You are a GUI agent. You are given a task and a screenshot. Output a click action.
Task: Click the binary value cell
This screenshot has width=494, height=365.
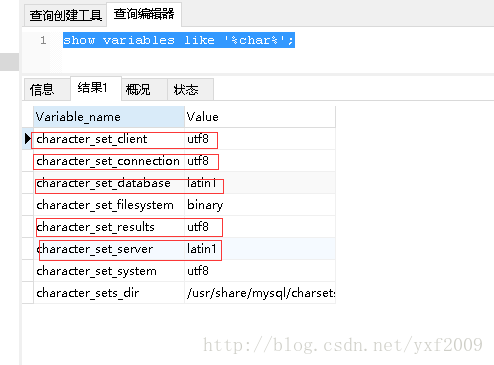click(260, 205)
